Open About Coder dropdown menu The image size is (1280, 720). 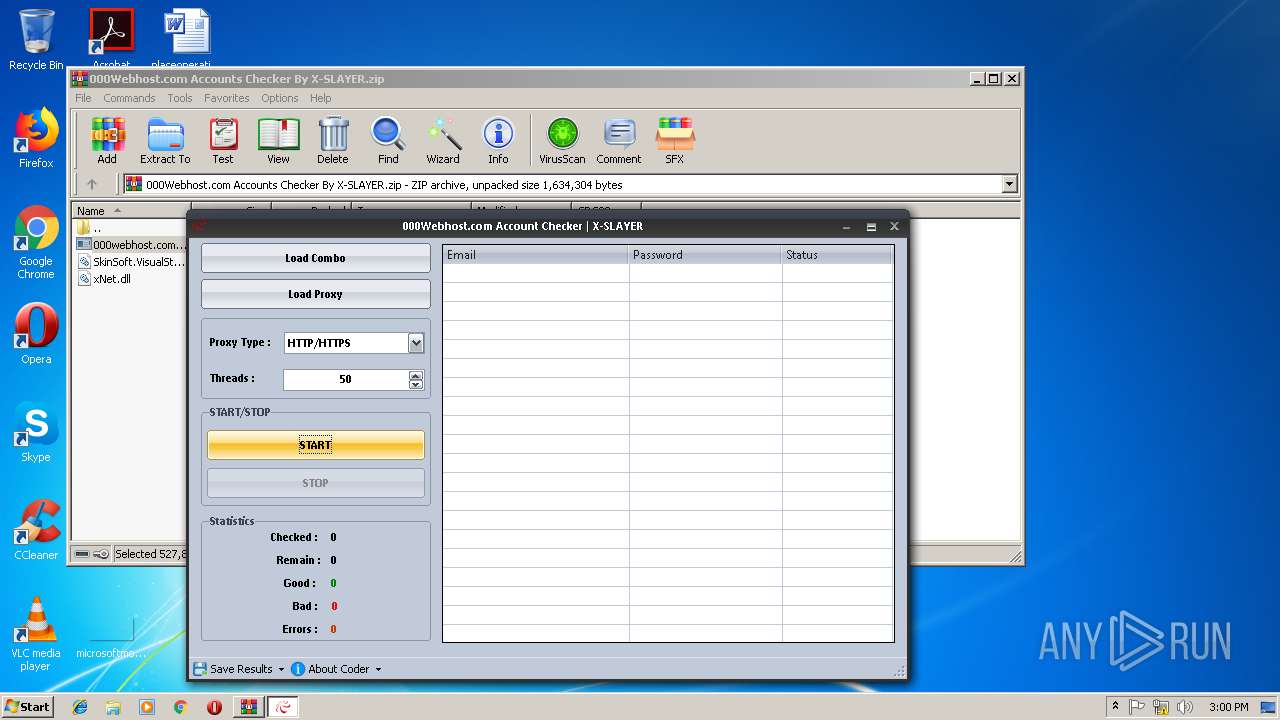[336, 669]
